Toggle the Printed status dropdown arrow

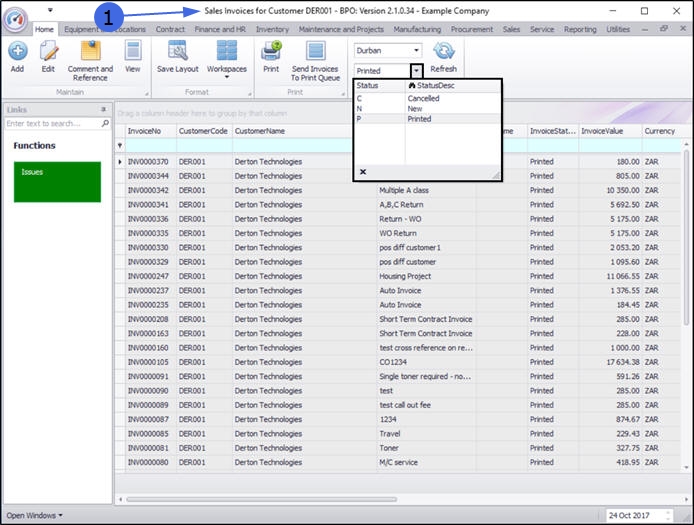point(416,71)
